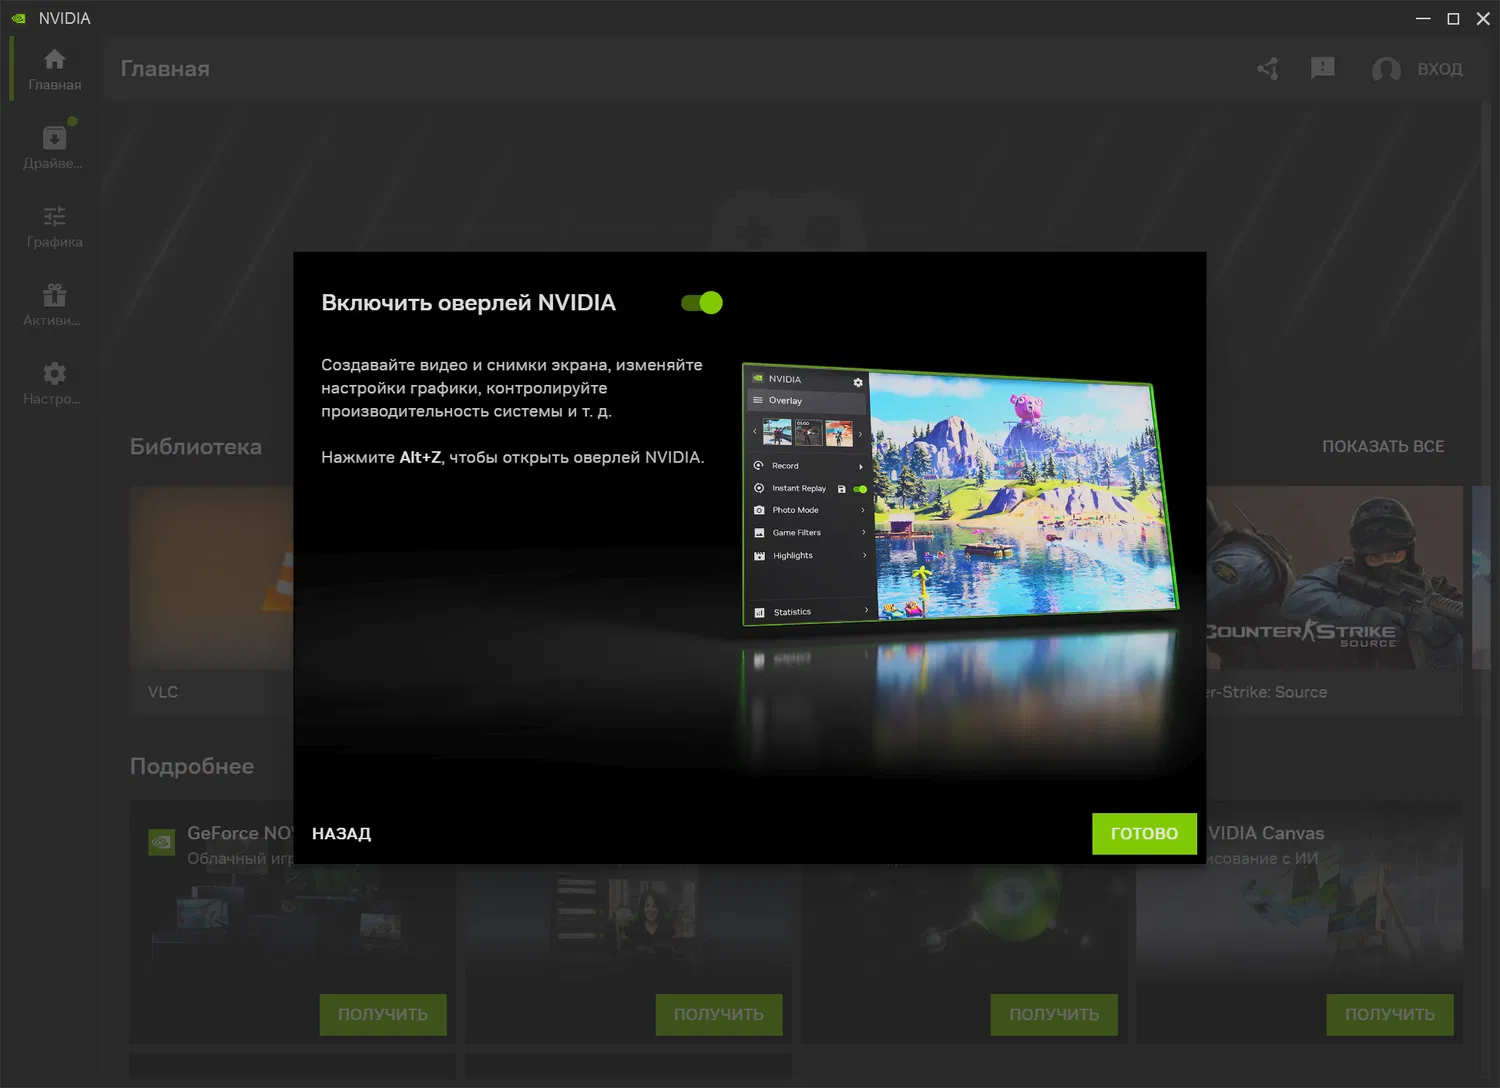Click ПОЛУЧИТЬ on the NVIDIA Canvas card
1500x1088 pixels.
pyautogui.click(x=1390, y=1014)
